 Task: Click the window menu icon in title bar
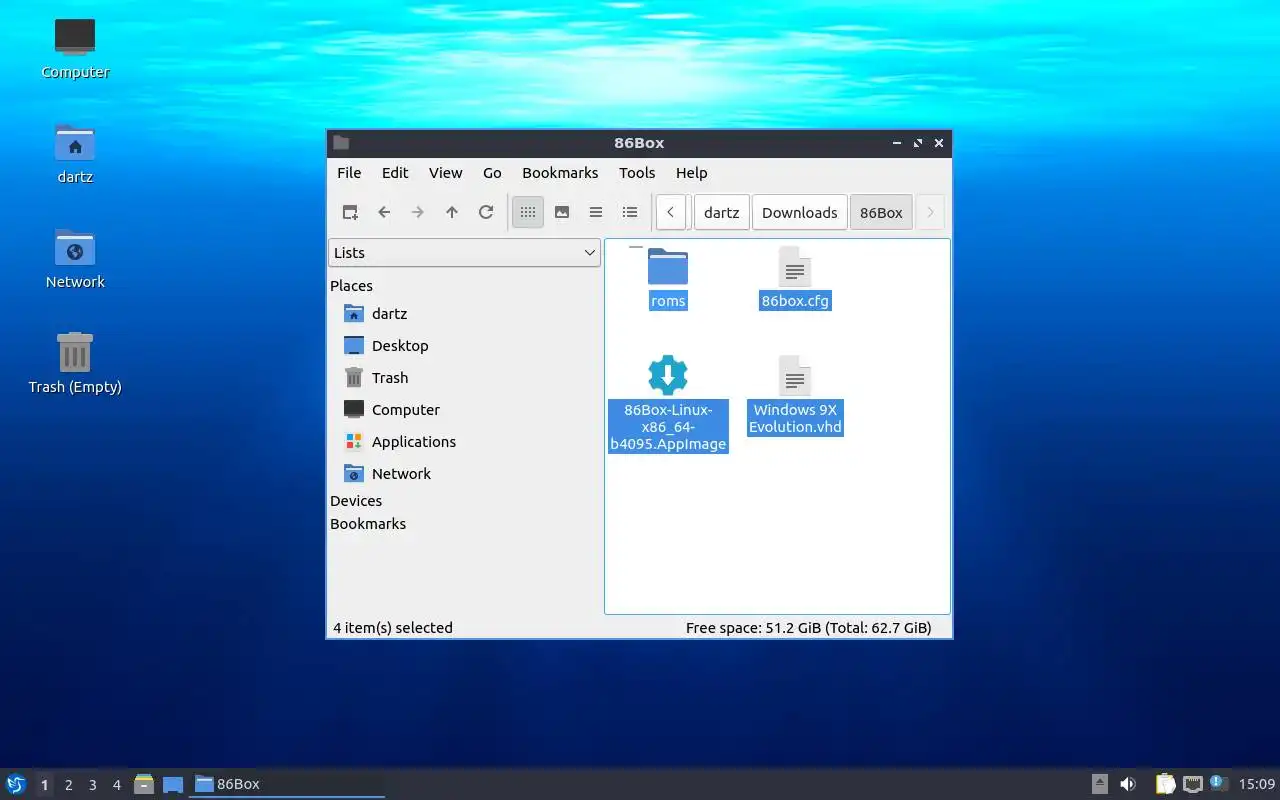coord(341,143)
